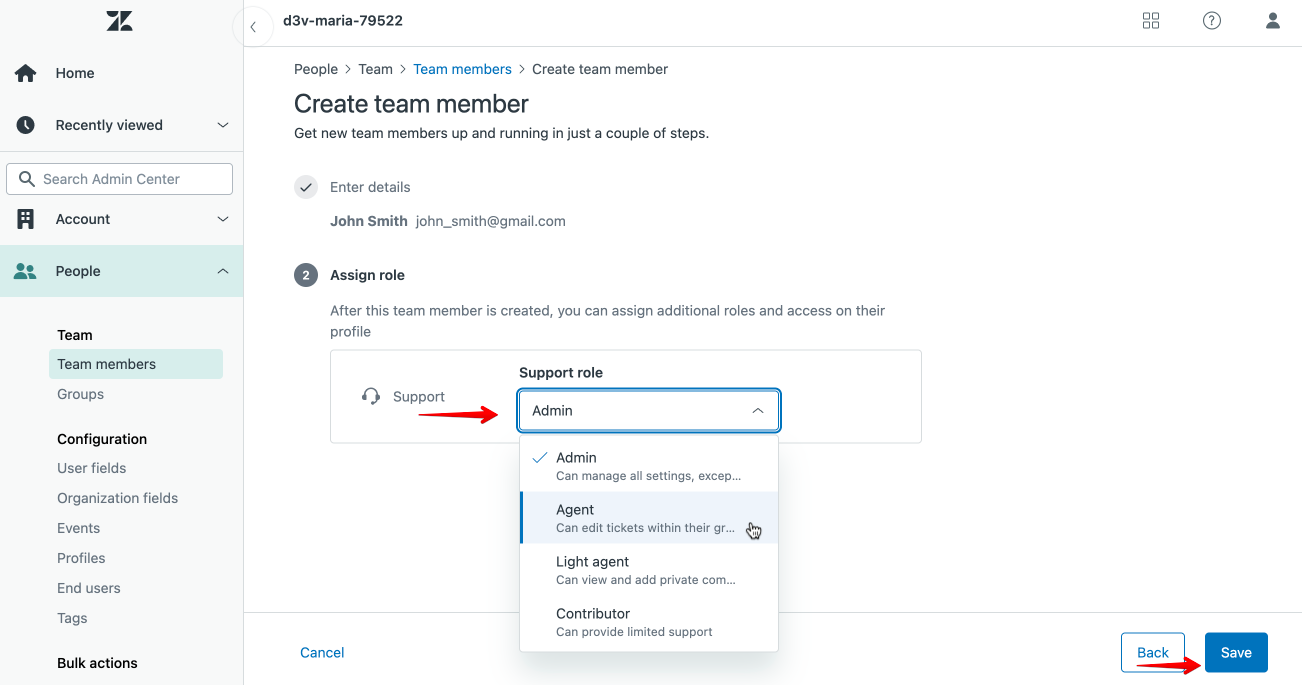The height and width of the screenshot is (685, 1302).
Task: Click the Zendesk logo icon
Action: click(120, 20)
